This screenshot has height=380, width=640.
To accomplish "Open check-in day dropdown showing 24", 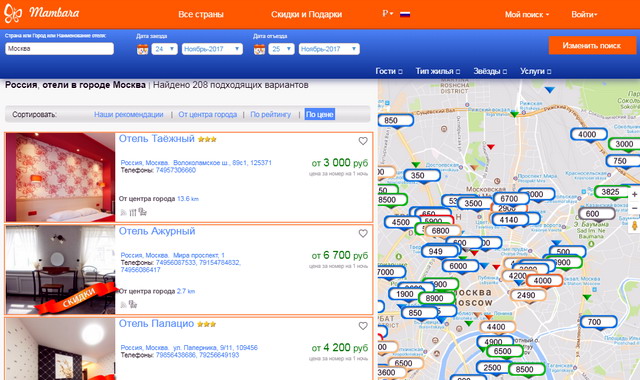I will pyautogui.click(x=164, y=49).
